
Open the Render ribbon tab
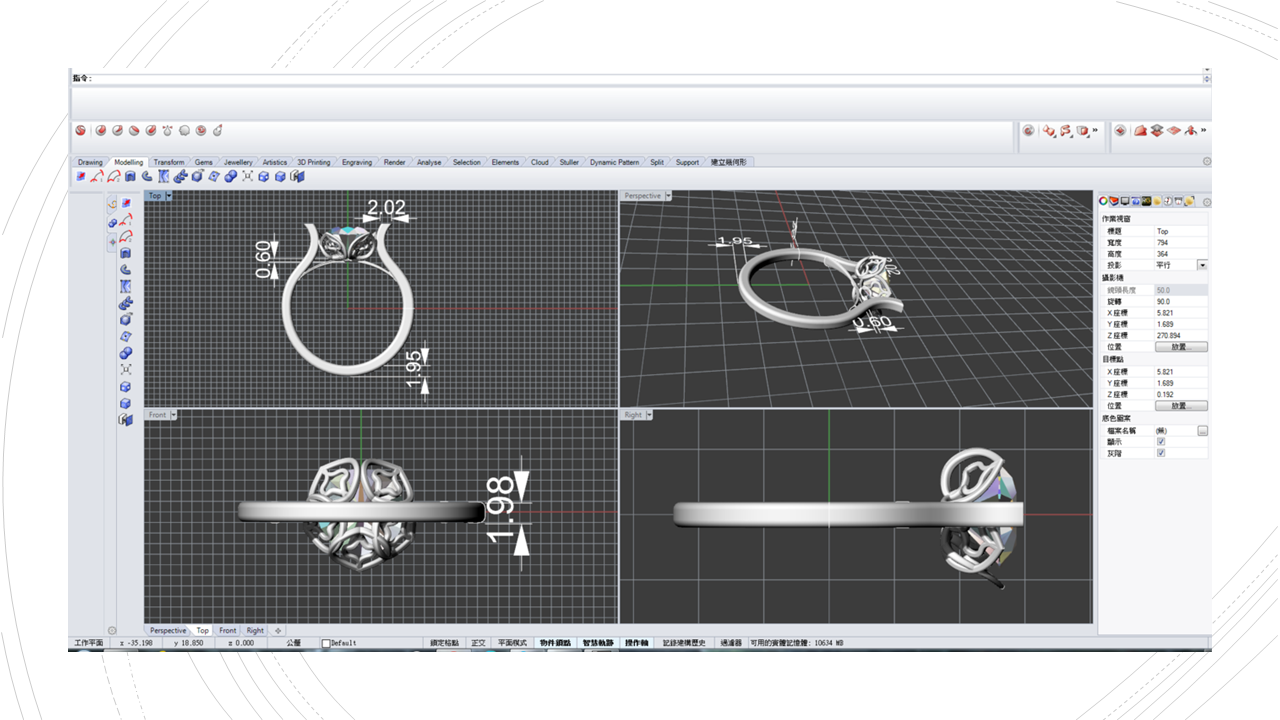pyautogui.click(x=395, y=162)
